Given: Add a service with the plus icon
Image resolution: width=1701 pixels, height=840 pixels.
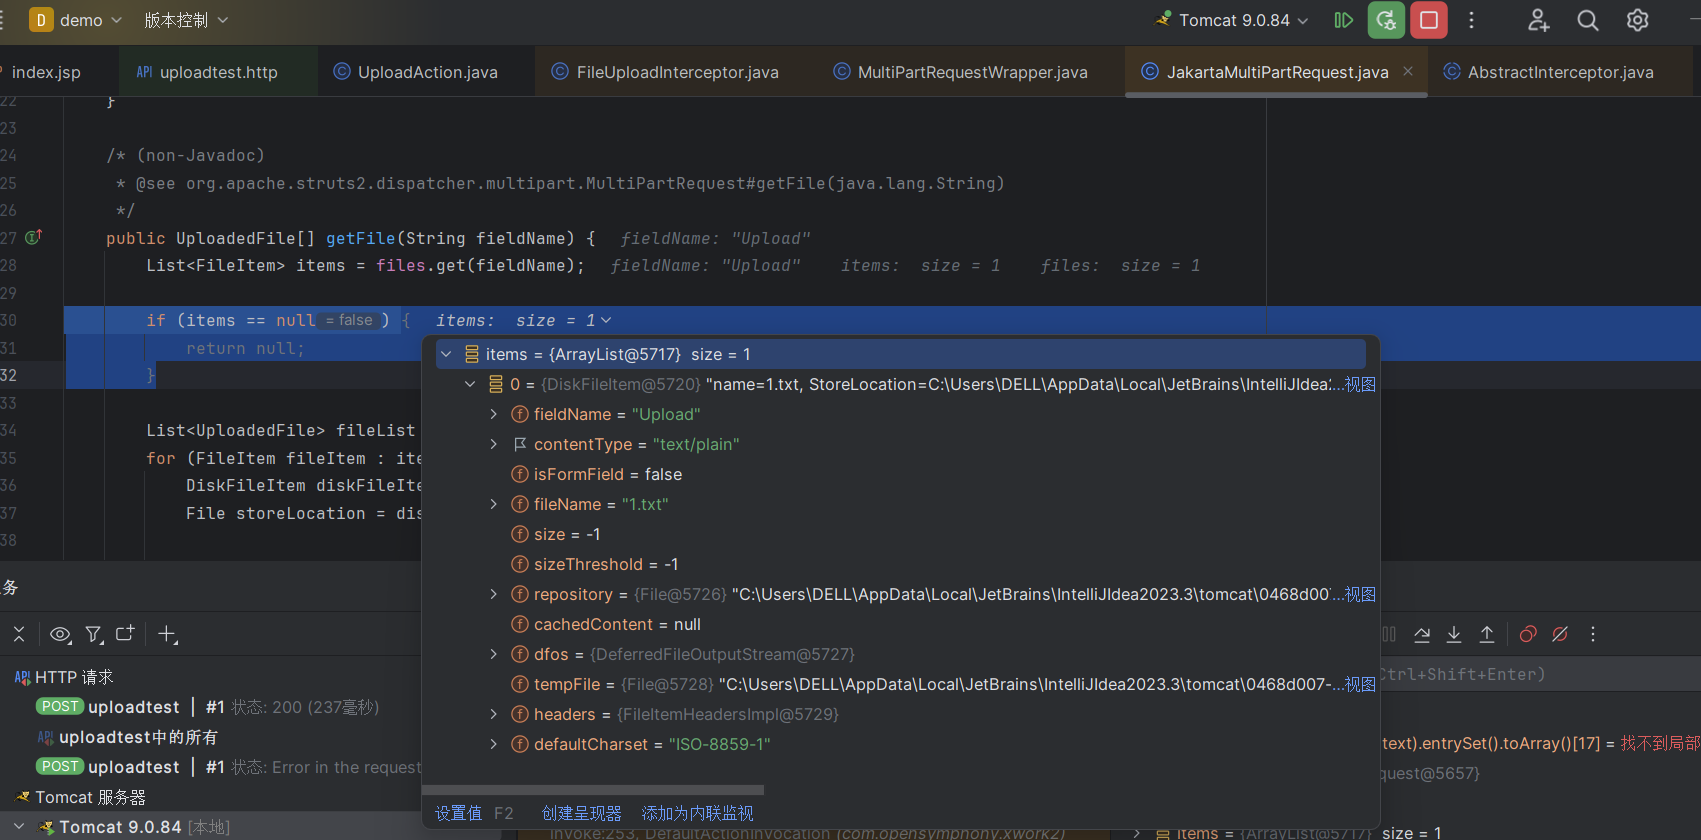Looking at the screenshot, I should pyautogui.click(x=167, y=634).
